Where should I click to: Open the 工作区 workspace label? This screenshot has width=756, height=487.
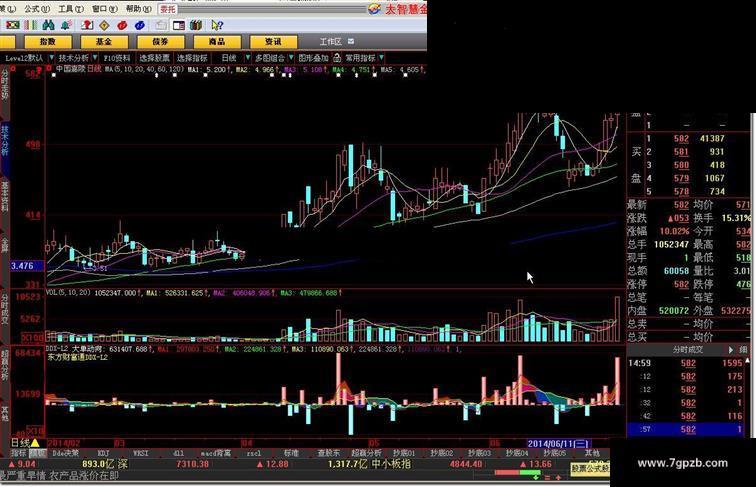coord(331,42)
